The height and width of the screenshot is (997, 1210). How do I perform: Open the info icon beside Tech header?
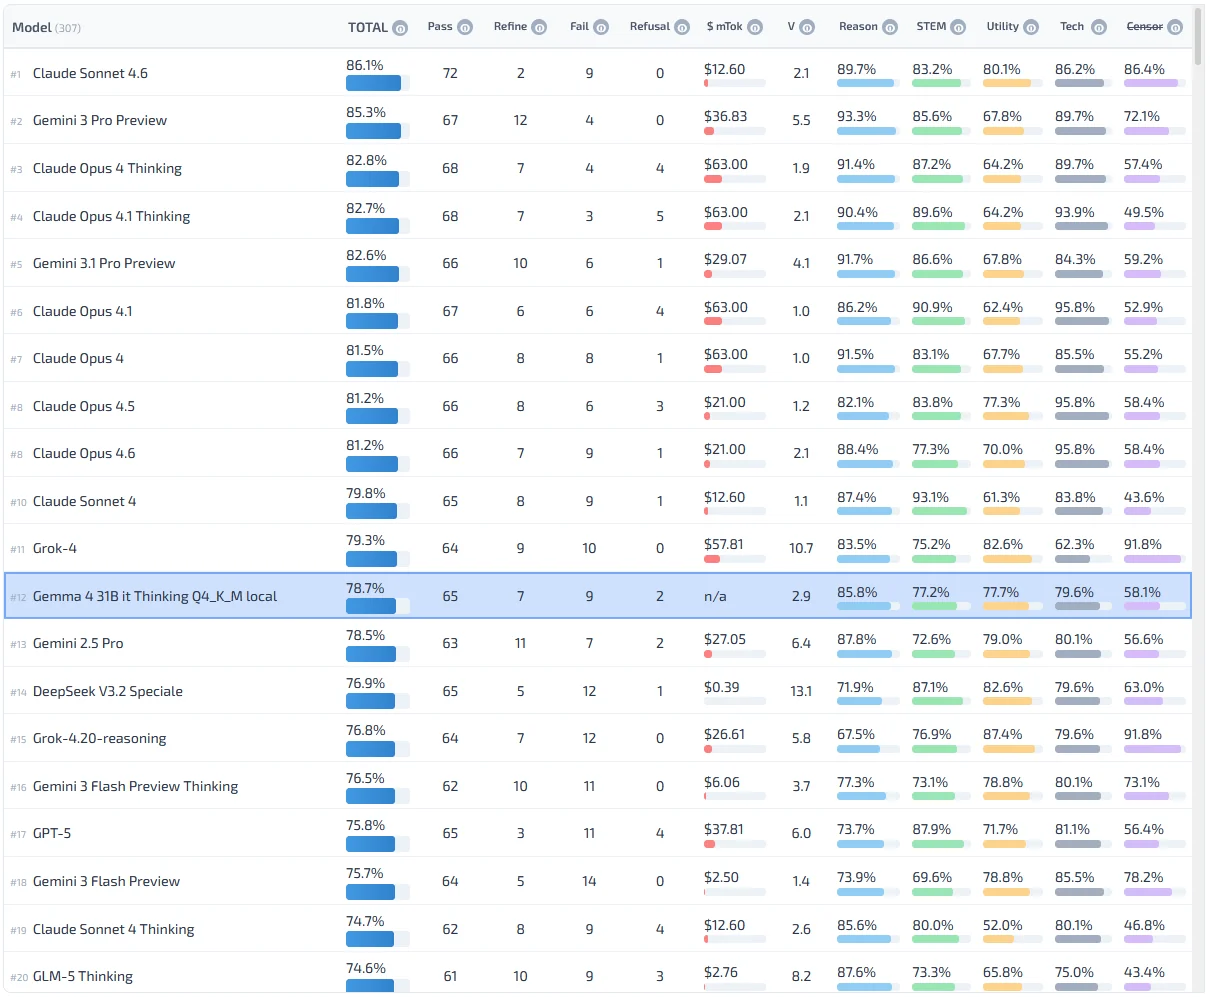1099,27
